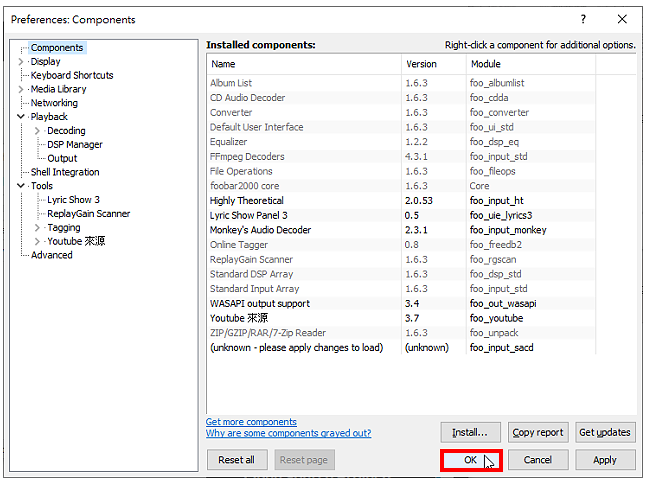Viewport: 649px width, 482px height.
Task: Select the FFmpeg Decoders row
Action: click(x=401, y=157)
